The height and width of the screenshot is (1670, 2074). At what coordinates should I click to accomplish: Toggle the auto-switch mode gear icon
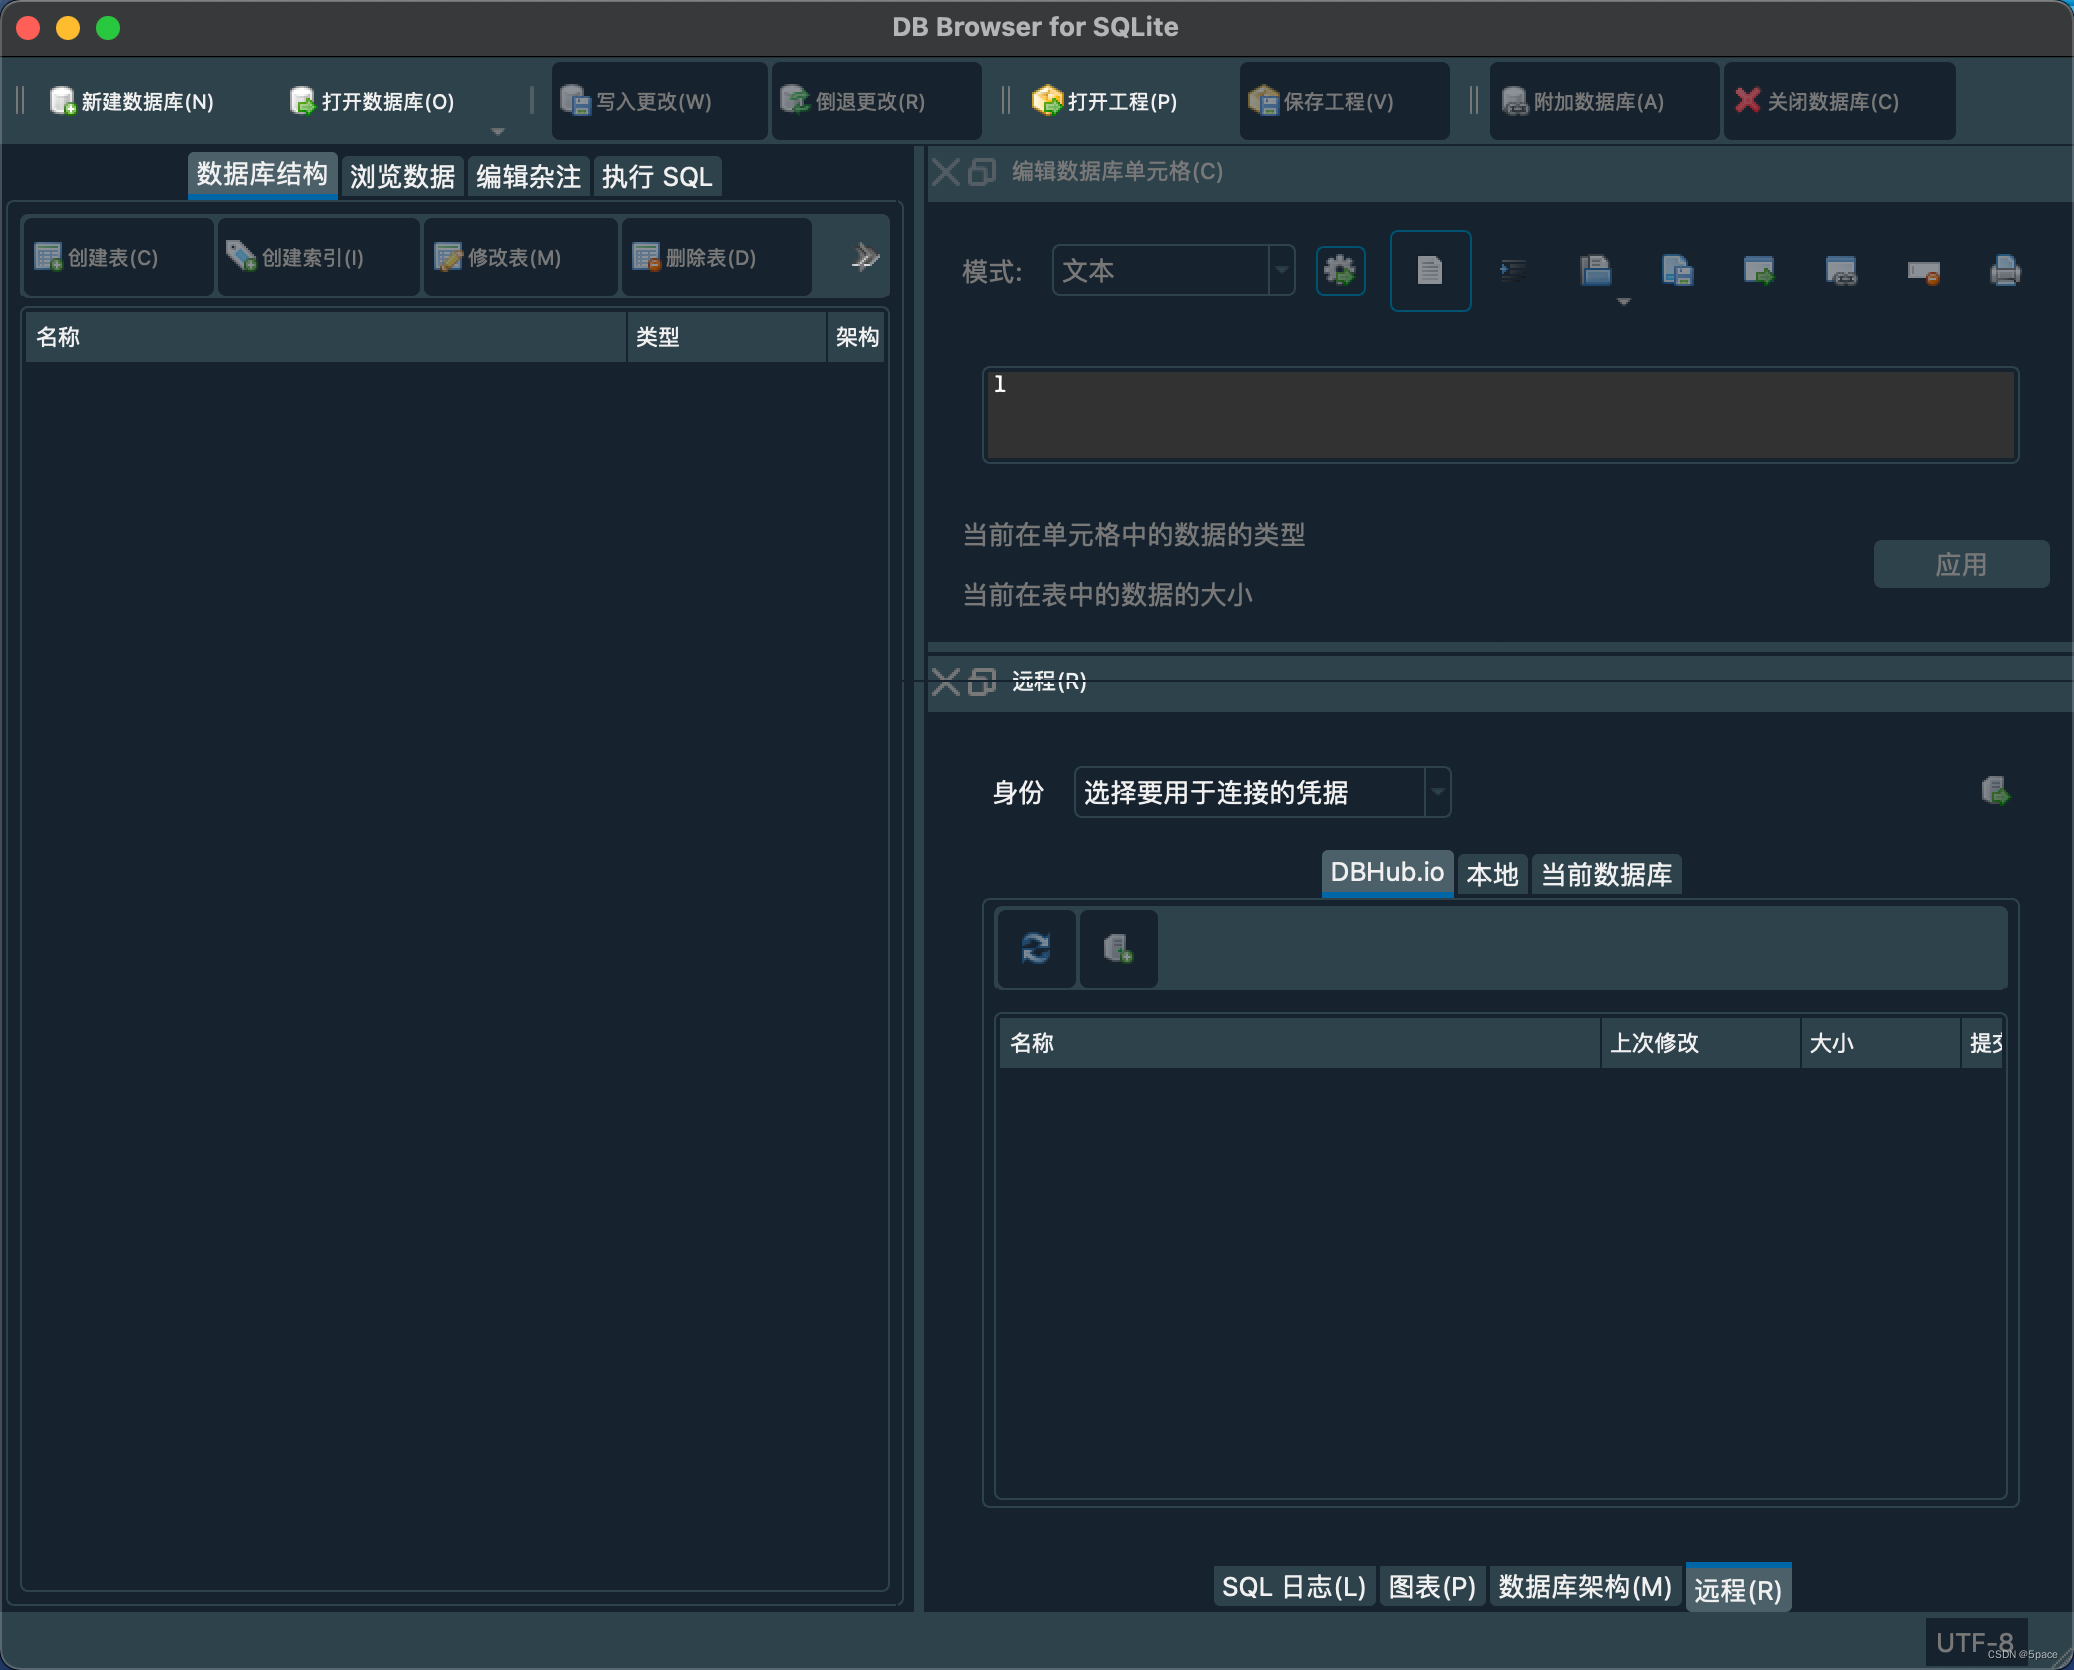point(1340,270)
